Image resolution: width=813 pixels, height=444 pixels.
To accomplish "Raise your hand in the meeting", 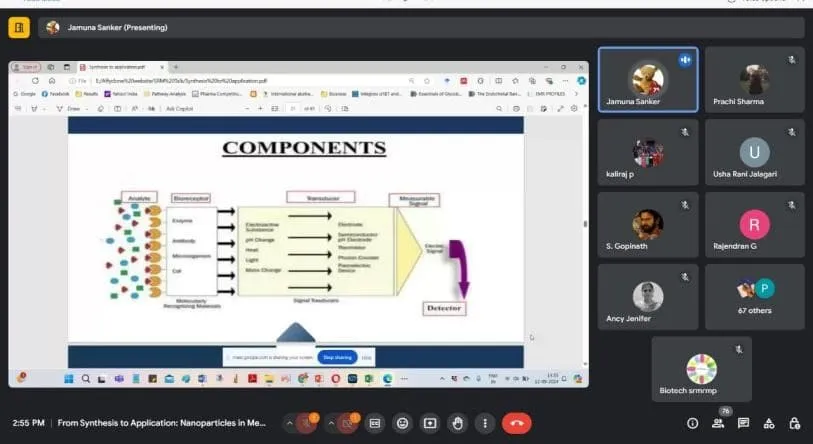I will (x=457, y=424).
